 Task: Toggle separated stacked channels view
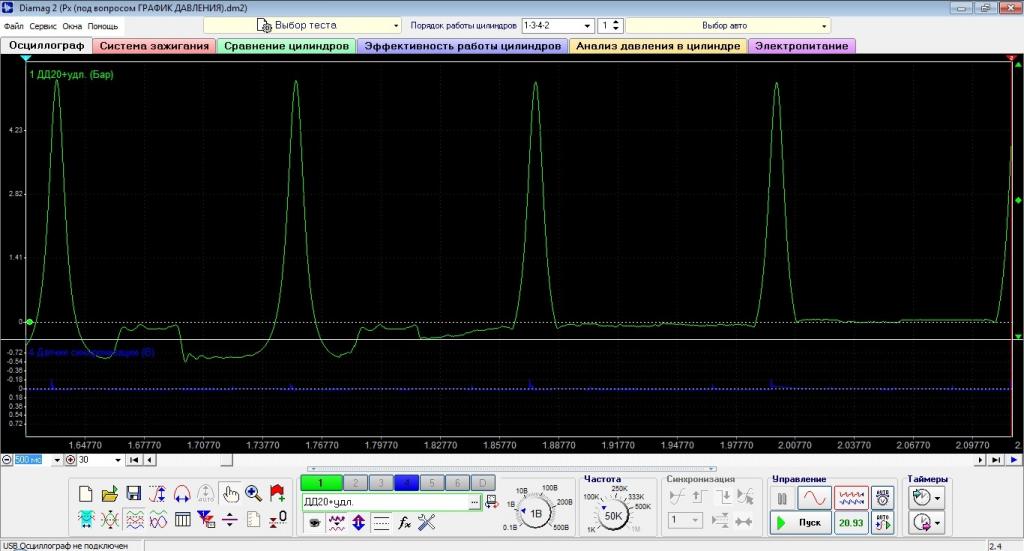pyautogui.click(x=134, y=520)
